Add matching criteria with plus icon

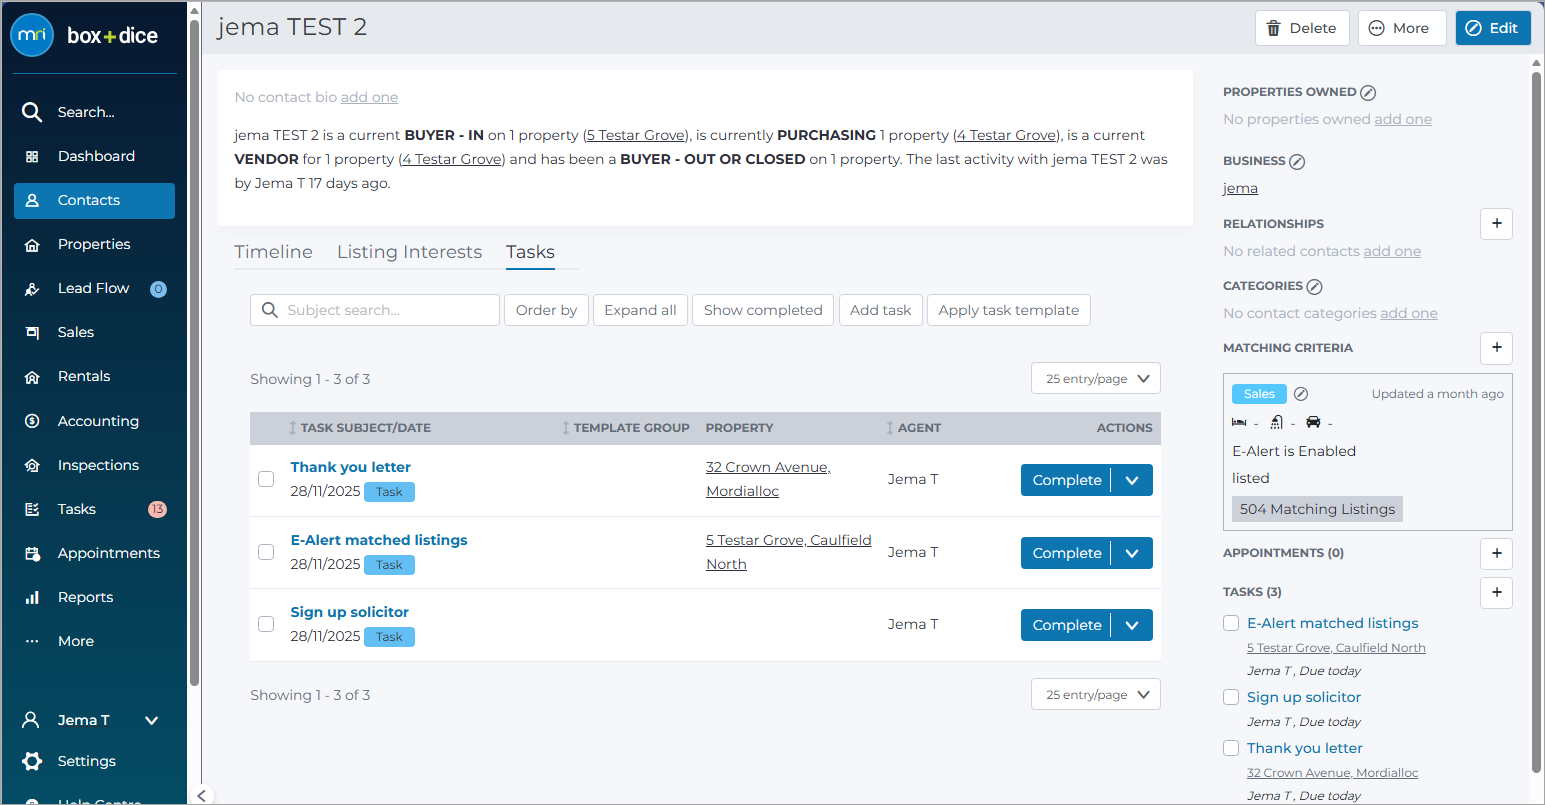[x=1496, y=348]
